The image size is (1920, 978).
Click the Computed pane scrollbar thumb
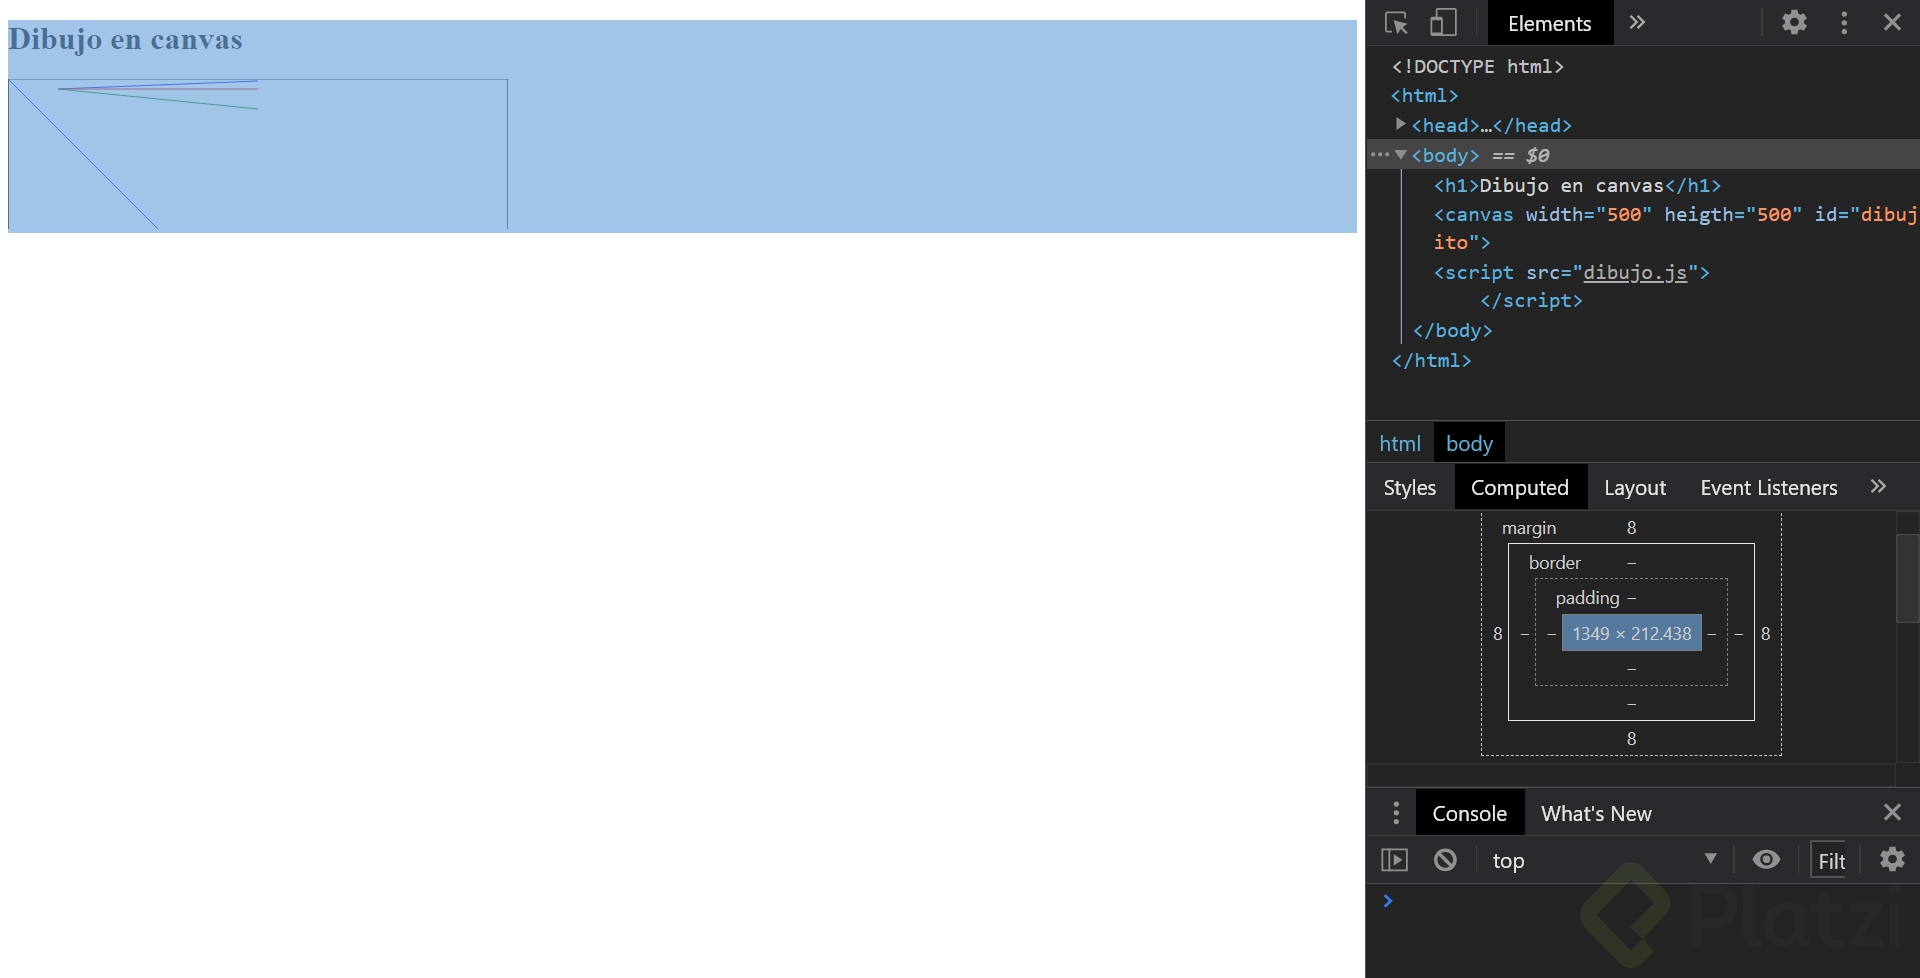click(x=1907, y=579)
